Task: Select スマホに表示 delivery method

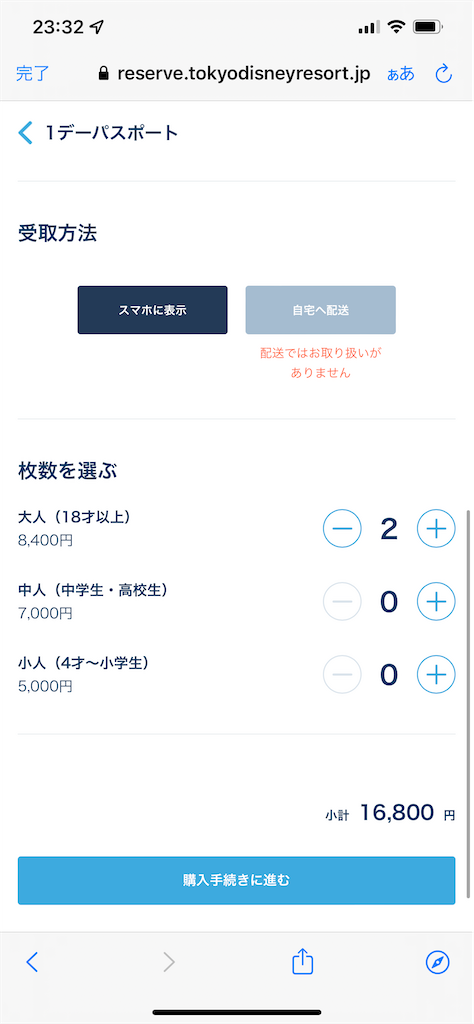Action: (153, 310)
